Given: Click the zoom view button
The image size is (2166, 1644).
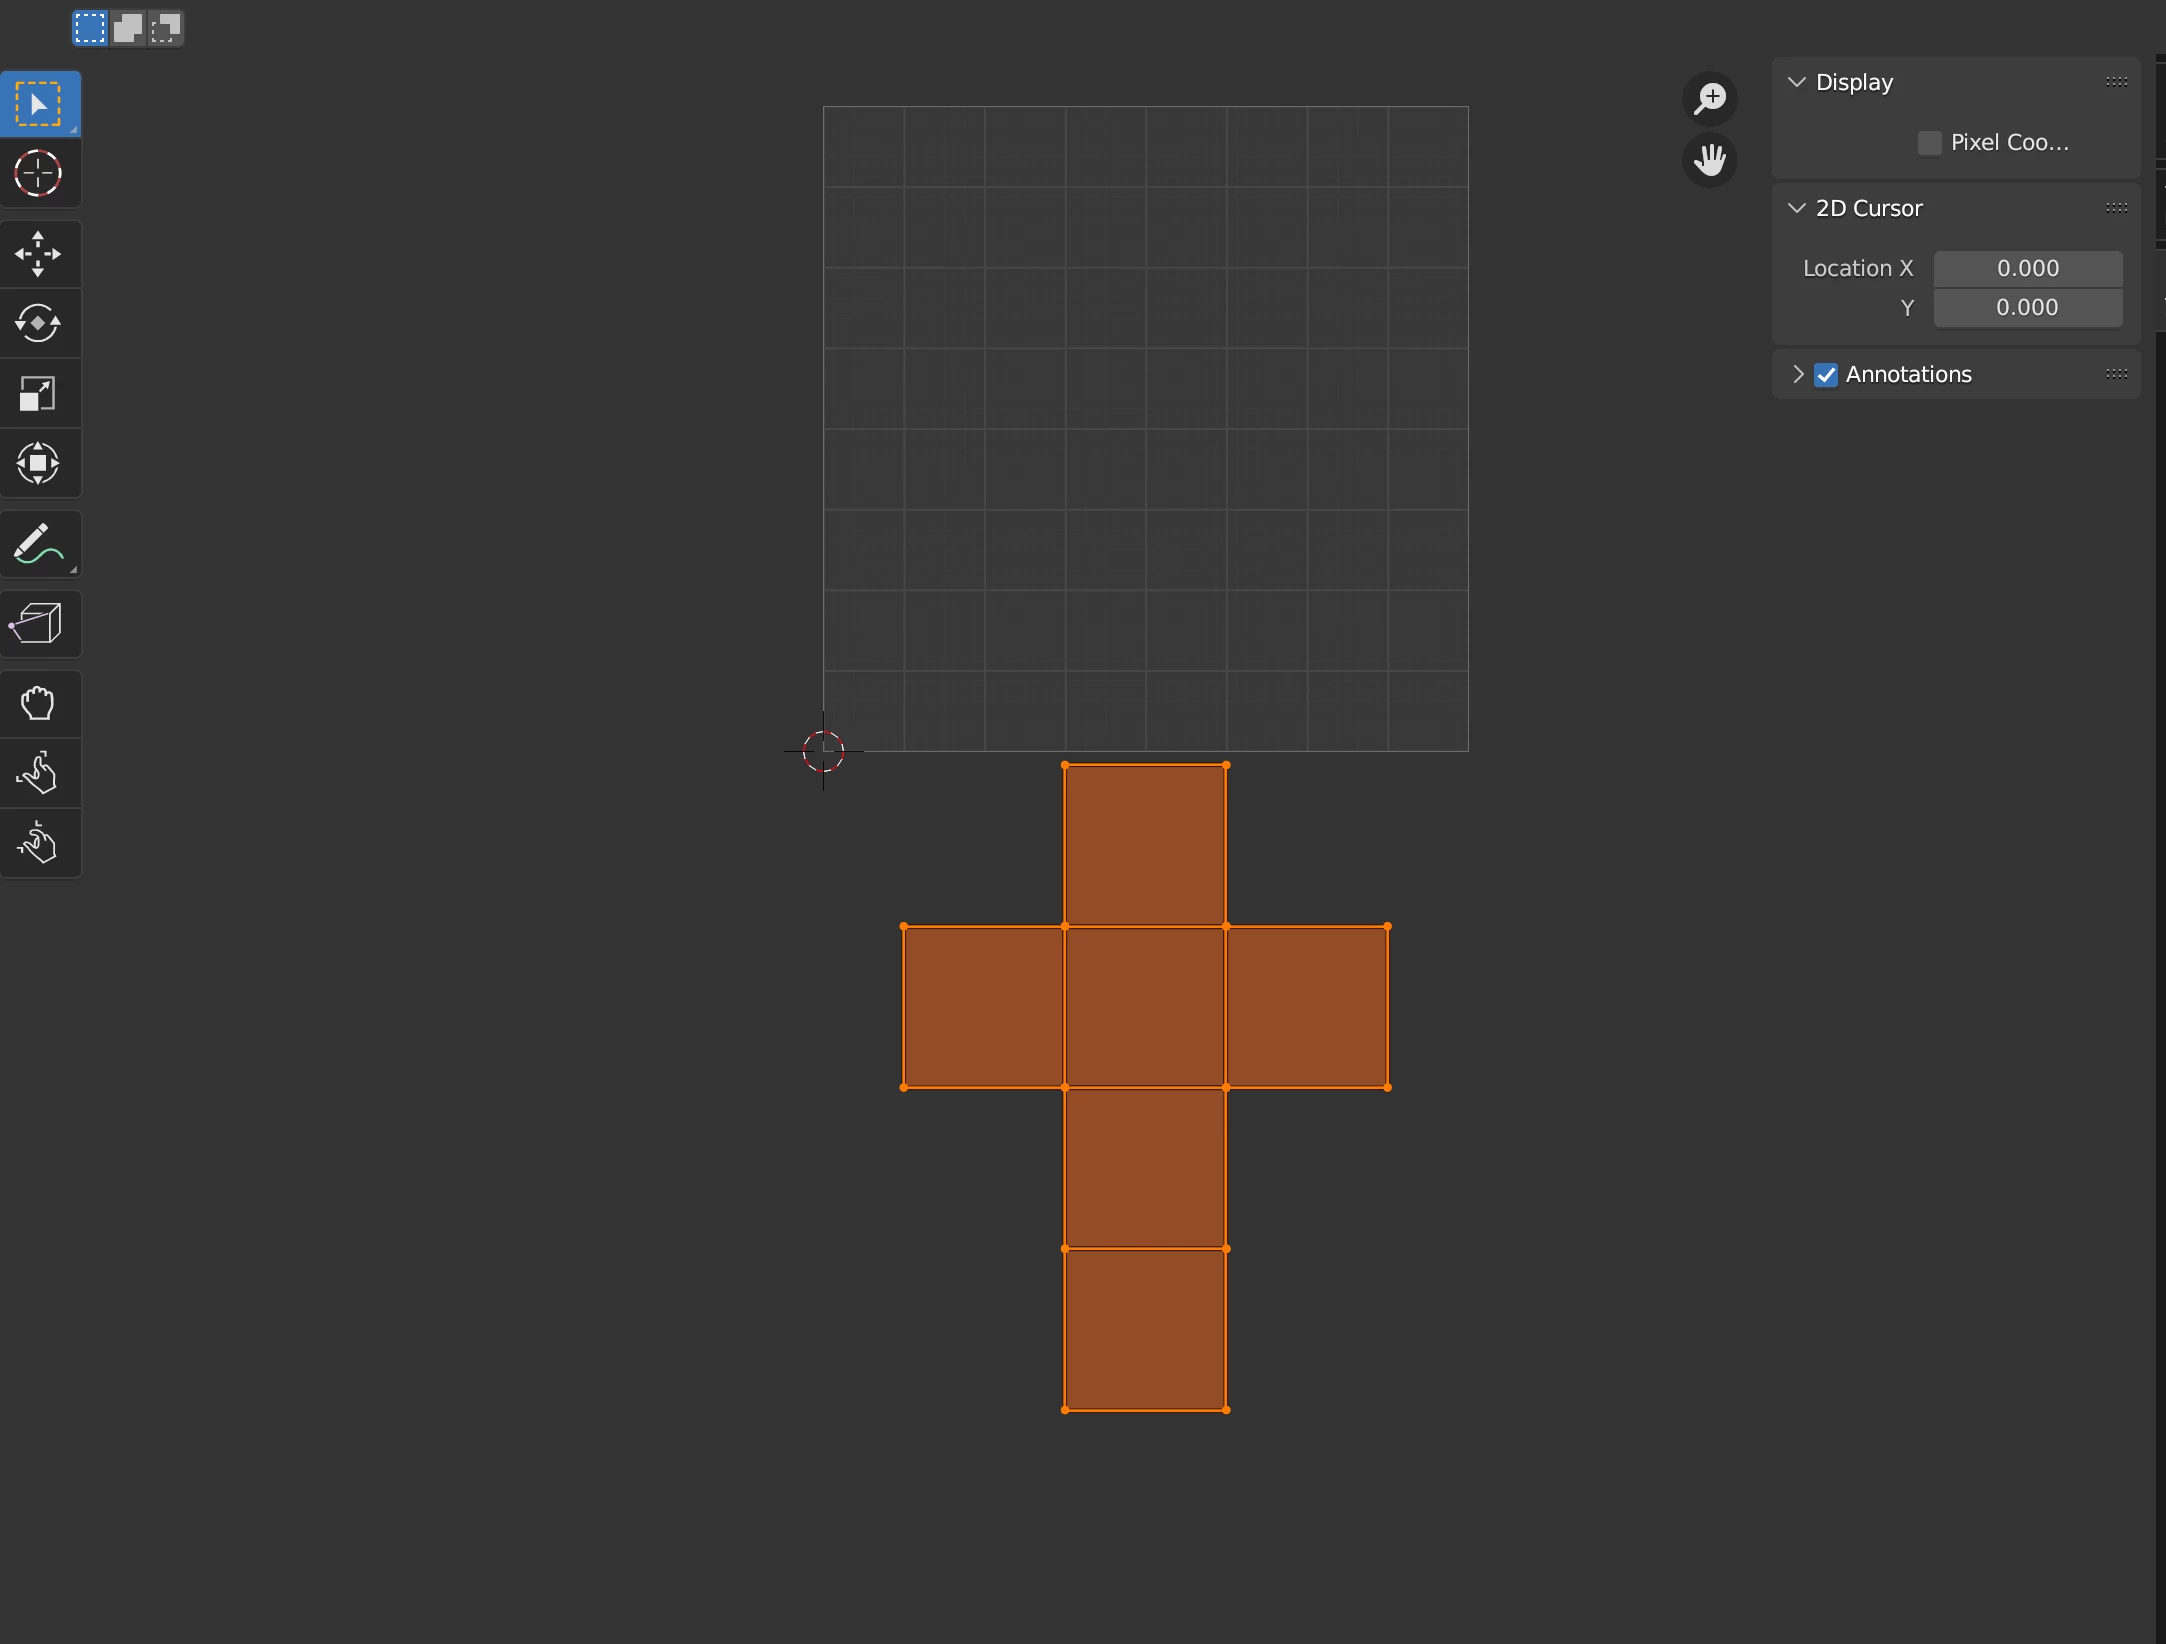Looking at the screenshot, I should pos(1710,98).
